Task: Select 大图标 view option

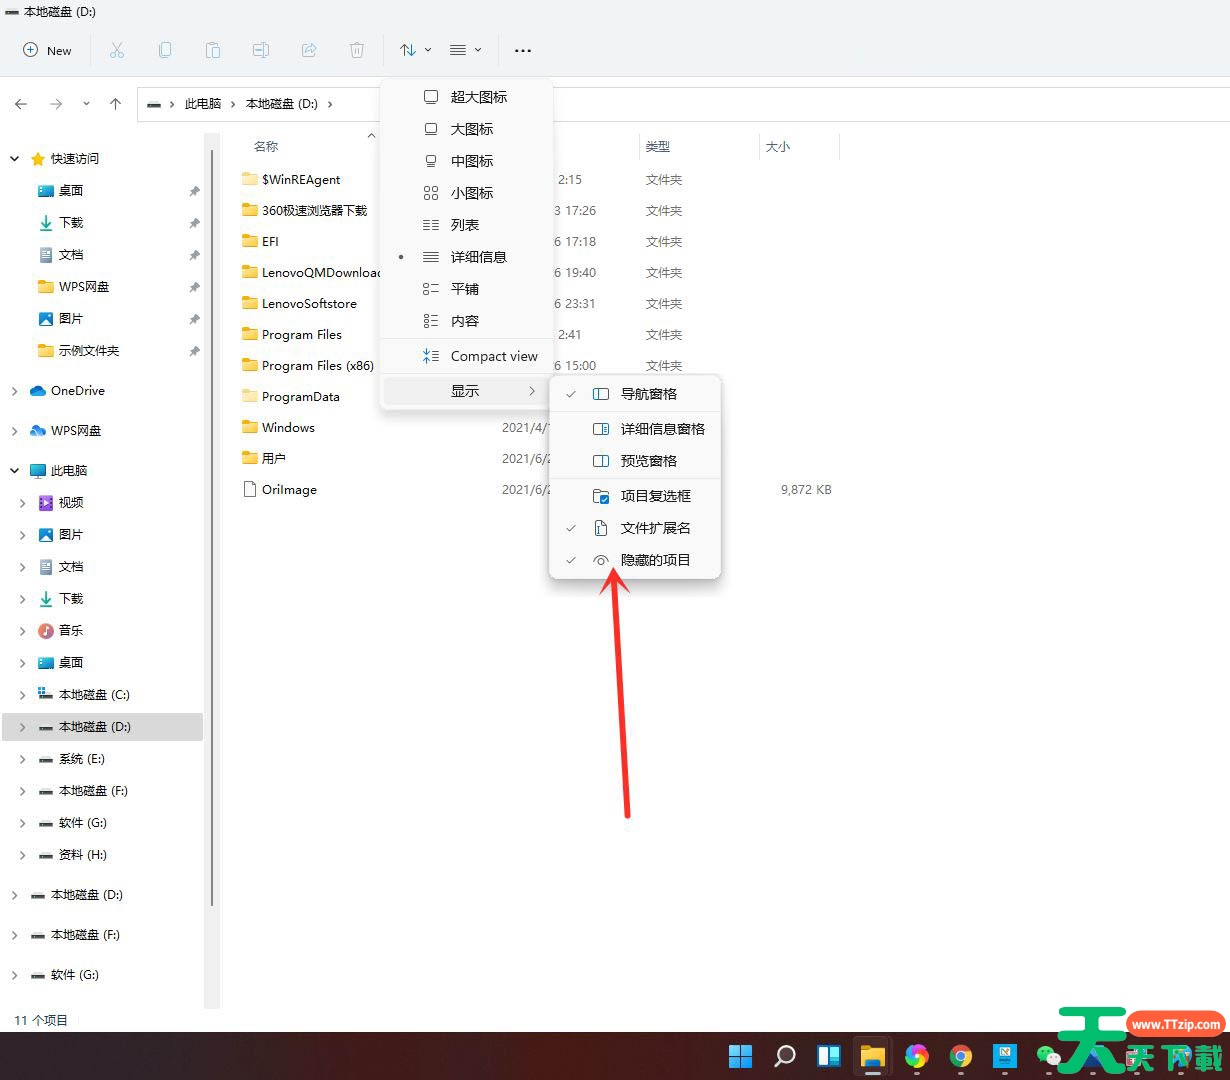Action: [x=466, y=129]
